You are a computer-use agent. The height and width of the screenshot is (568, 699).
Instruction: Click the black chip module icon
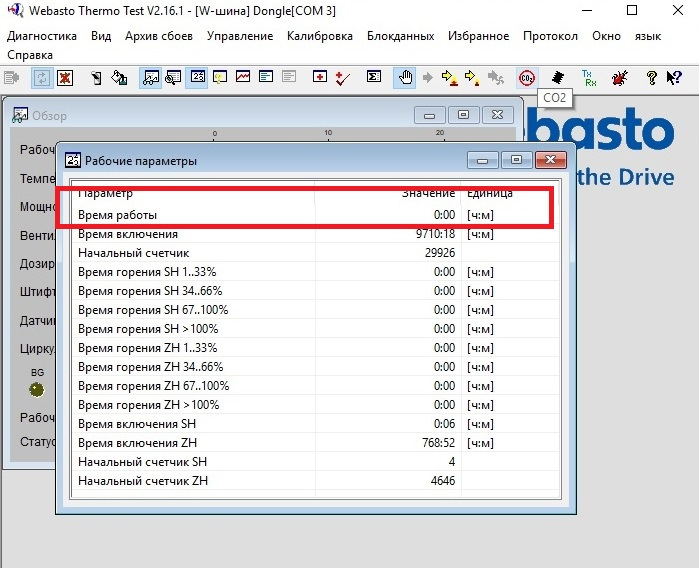[558, 77]
